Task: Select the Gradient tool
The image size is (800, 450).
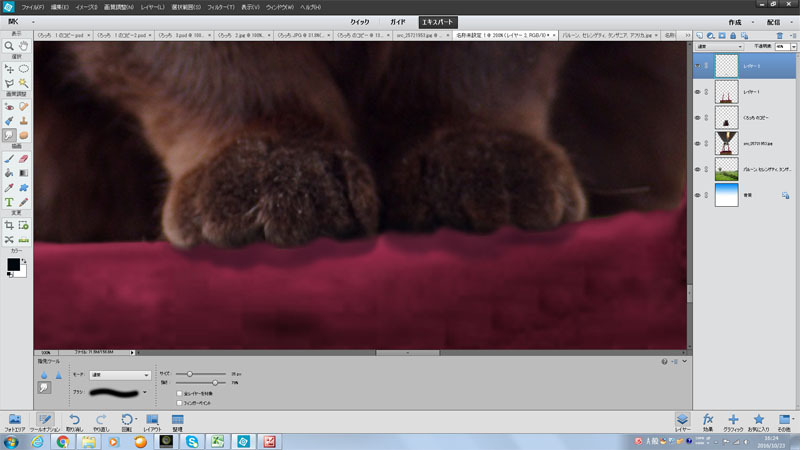Action: [x=23, y=173]
